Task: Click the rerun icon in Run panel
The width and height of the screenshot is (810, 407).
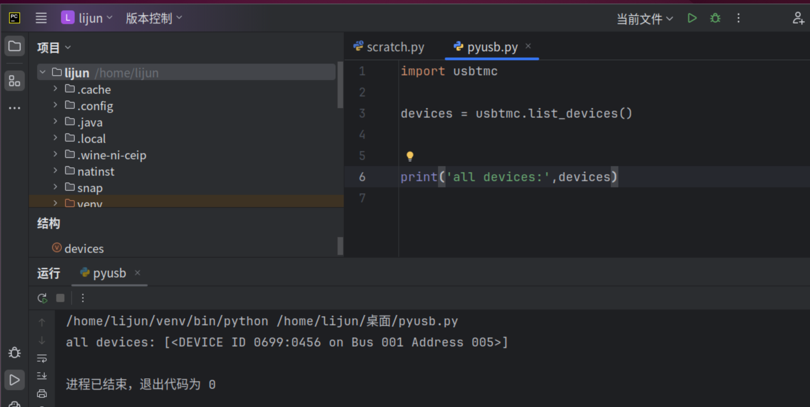Action: point(42,298)
